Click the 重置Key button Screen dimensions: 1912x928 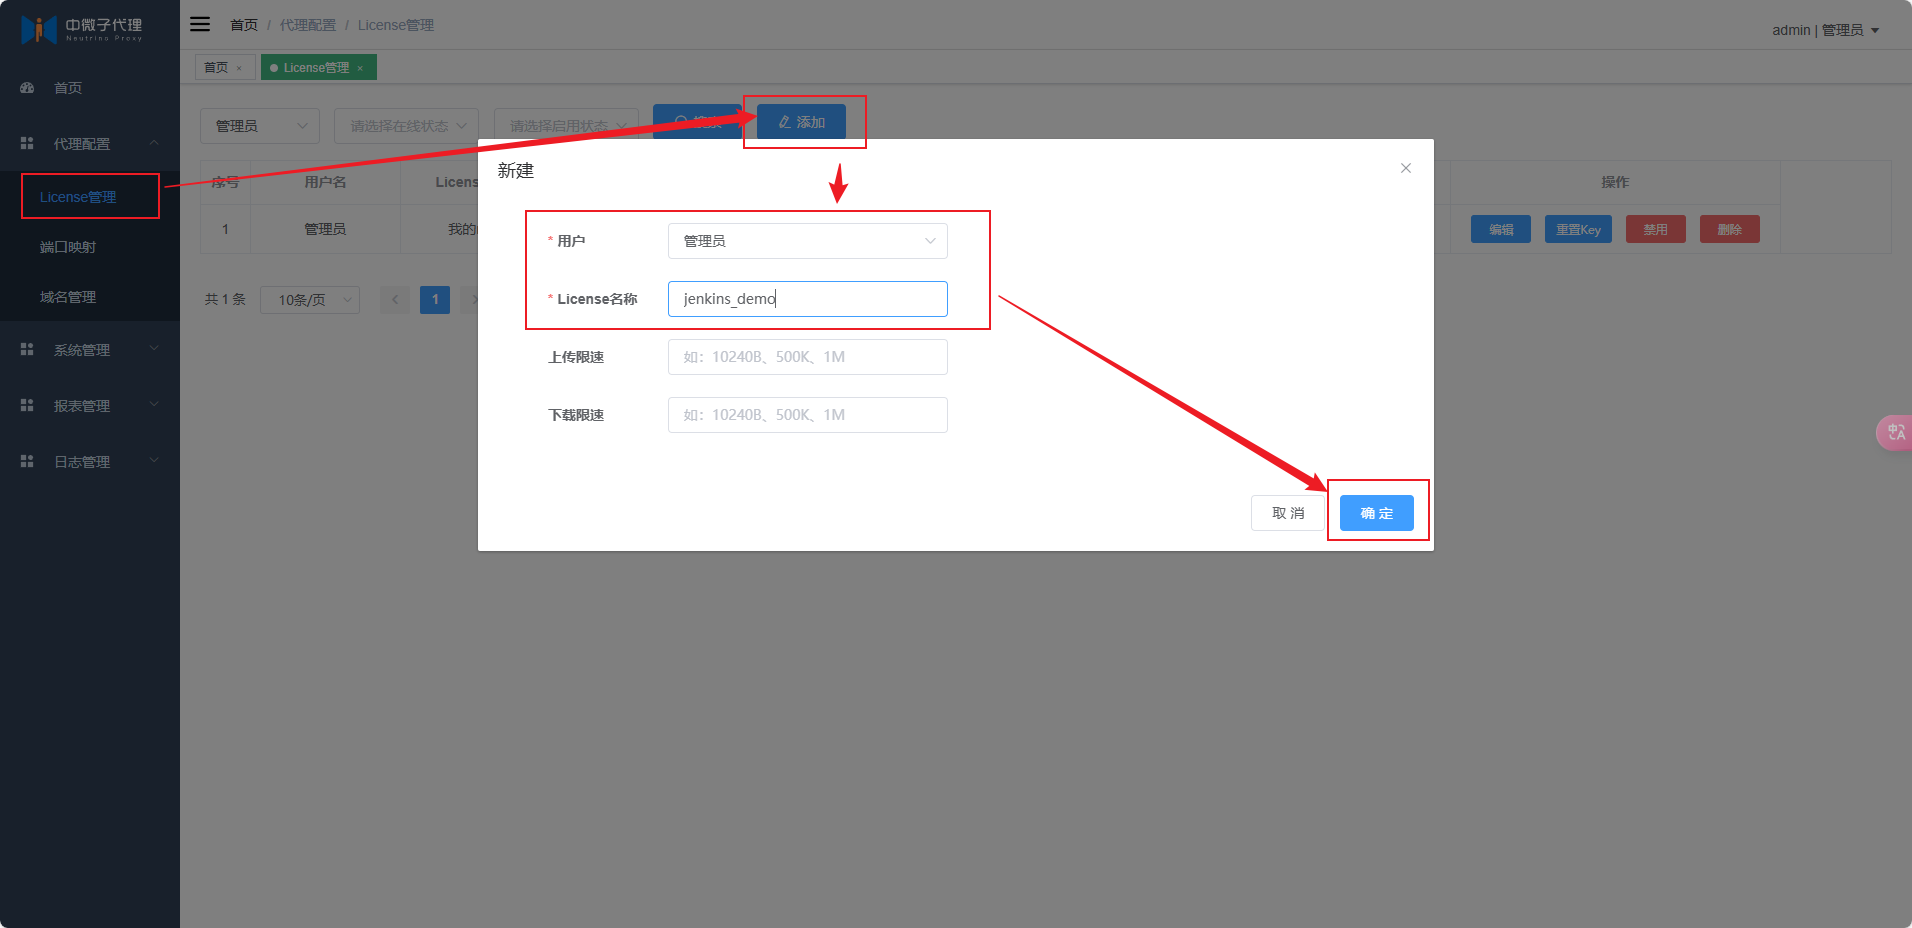click(1578, 229)
